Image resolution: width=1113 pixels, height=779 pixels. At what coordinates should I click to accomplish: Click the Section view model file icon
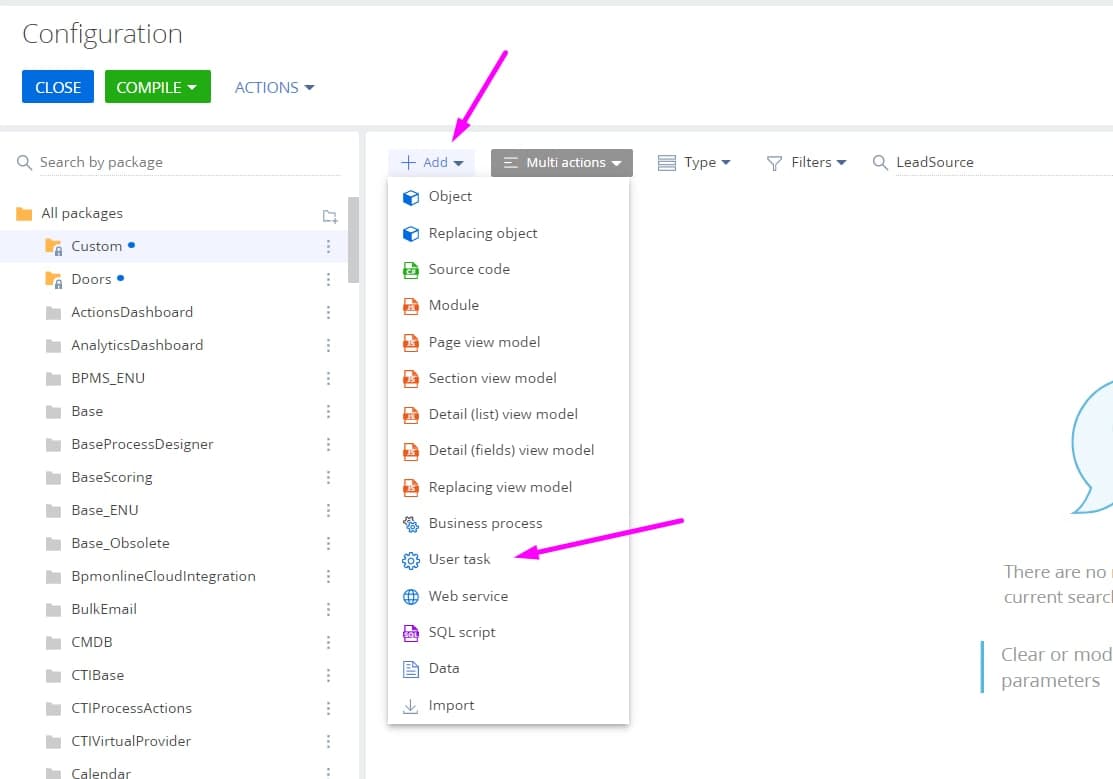click(x=410, y=379)
